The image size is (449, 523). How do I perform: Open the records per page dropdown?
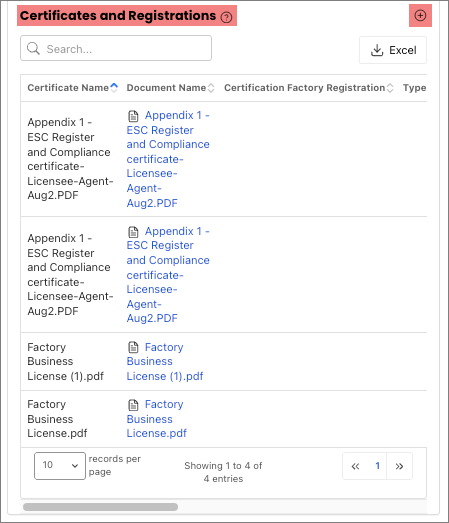[x=60, y=466]
